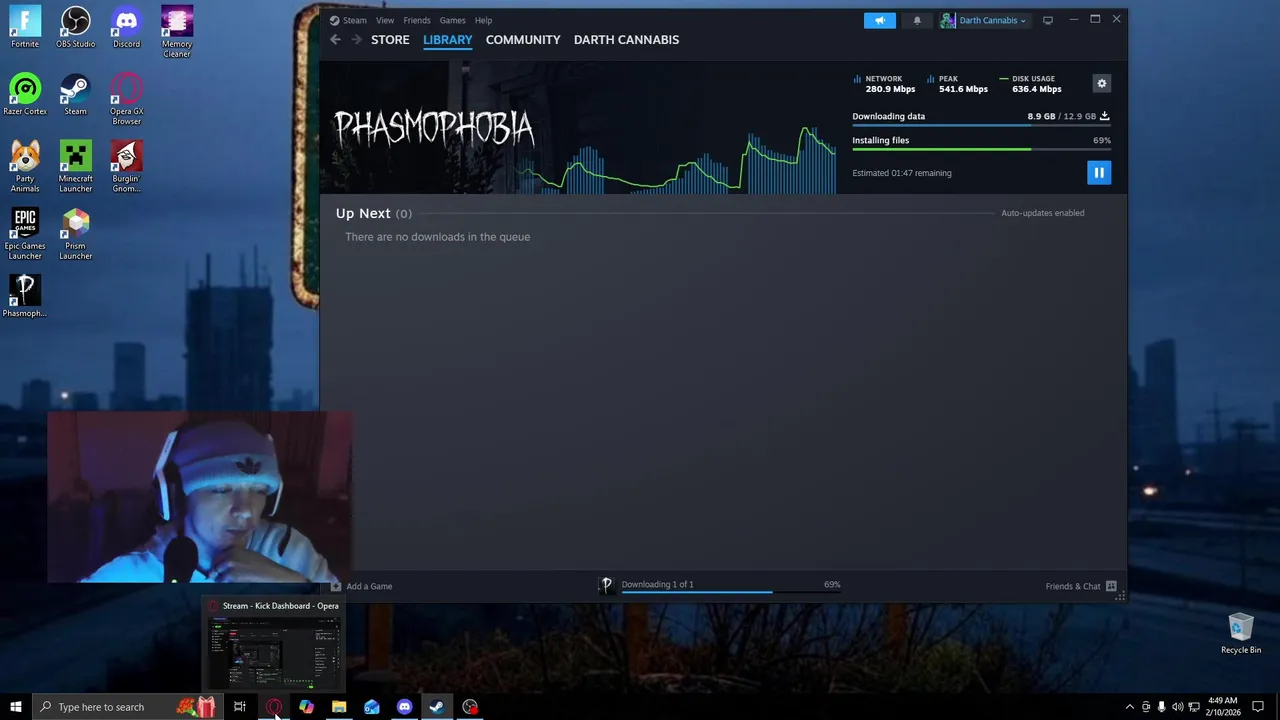Open the Steam menu in the menu bar
This screenshot has height=720, width=1280.
click(x=354, y=20)
